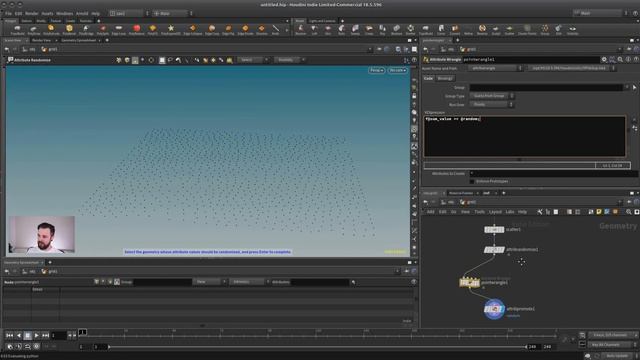The height and width of the screenshot is (360, 640).
Task: Click the network editor wrench tools icon
Action: (540, 212)
